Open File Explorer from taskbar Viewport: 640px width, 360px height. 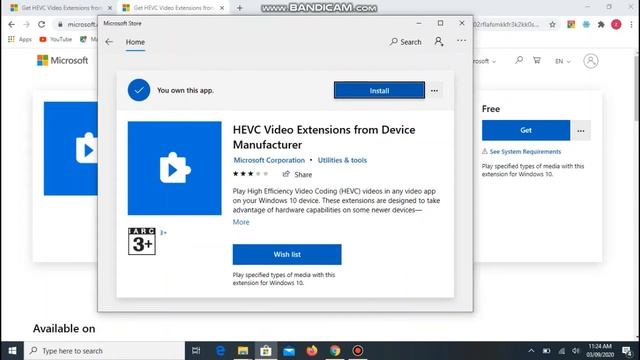(243, 351)
